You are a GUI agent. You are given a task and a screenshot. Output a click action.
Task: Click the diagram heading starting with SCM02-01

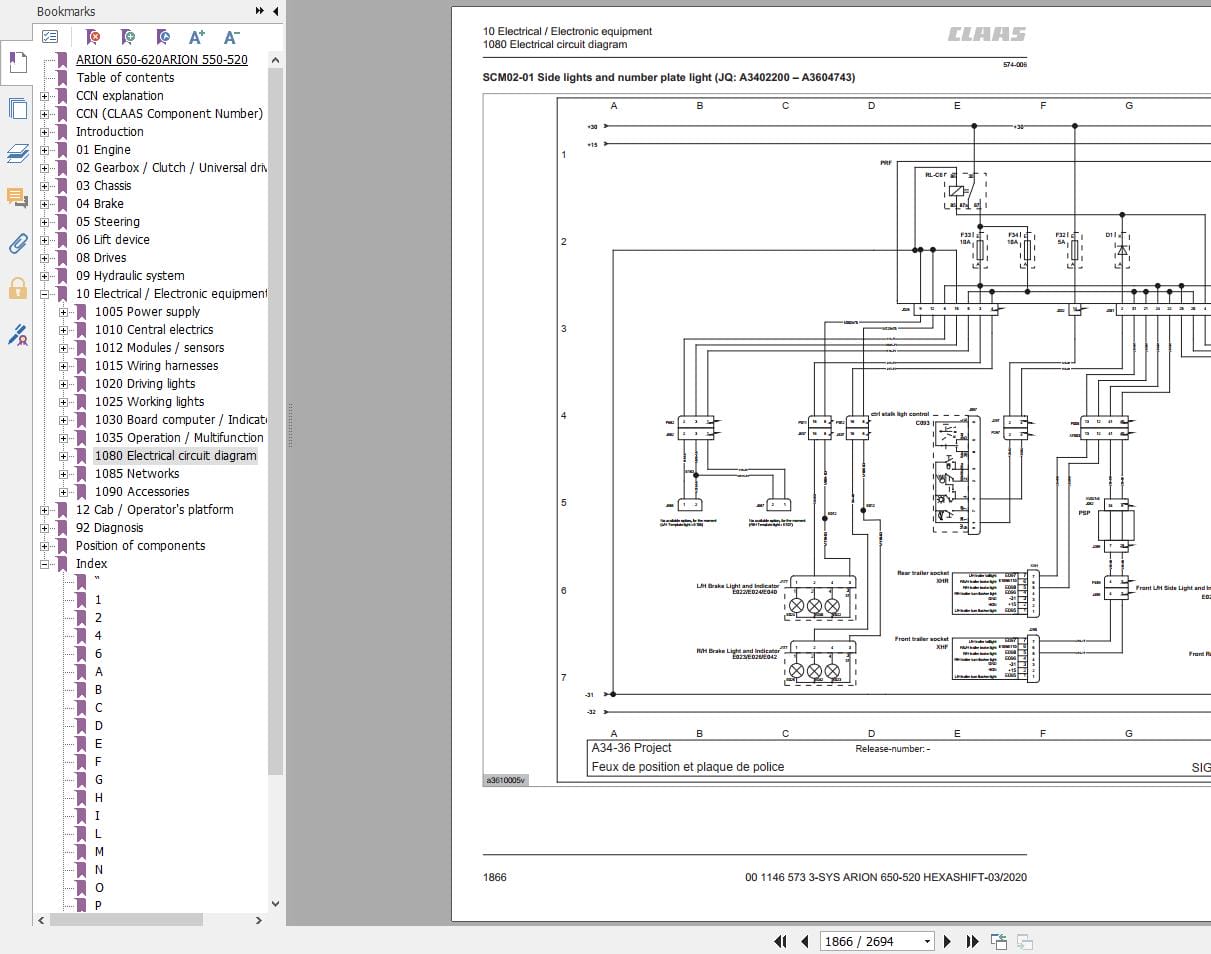[668, 78]
